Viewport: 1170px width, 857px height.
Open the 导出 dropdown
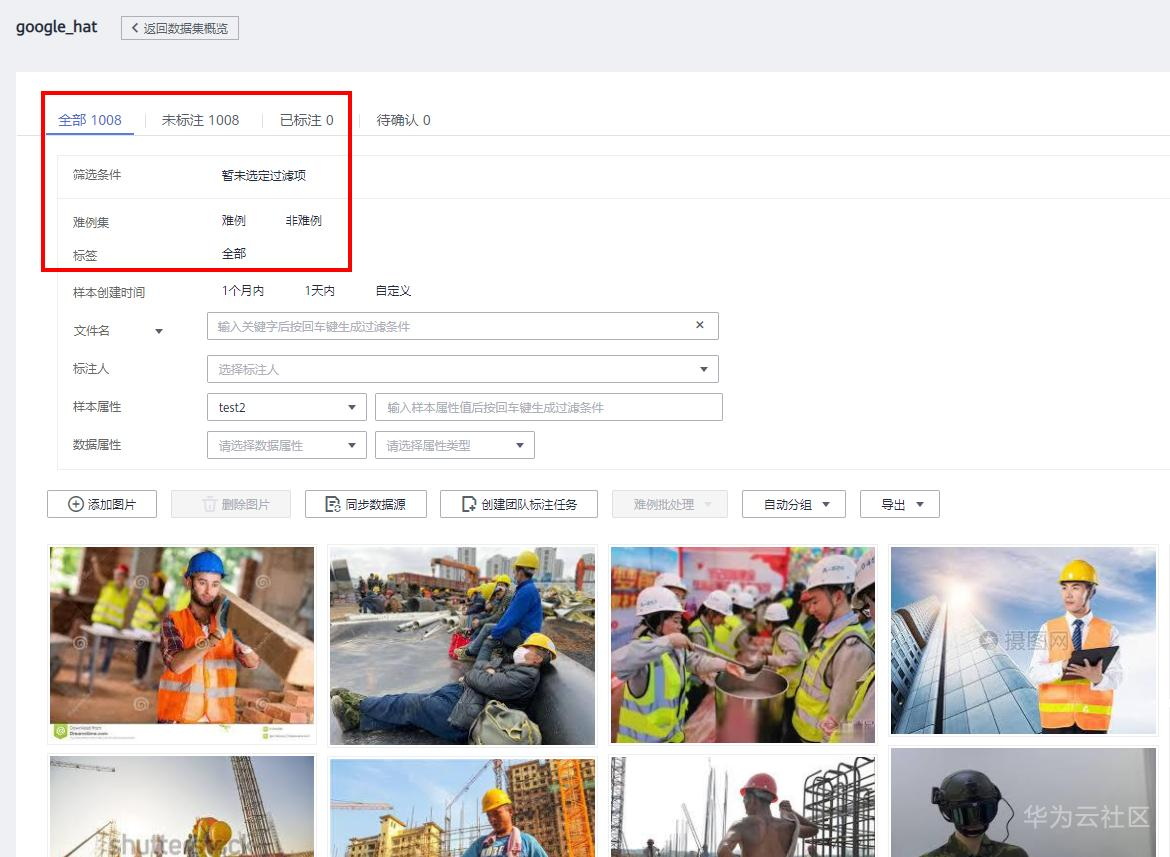[x=900, y=504]
